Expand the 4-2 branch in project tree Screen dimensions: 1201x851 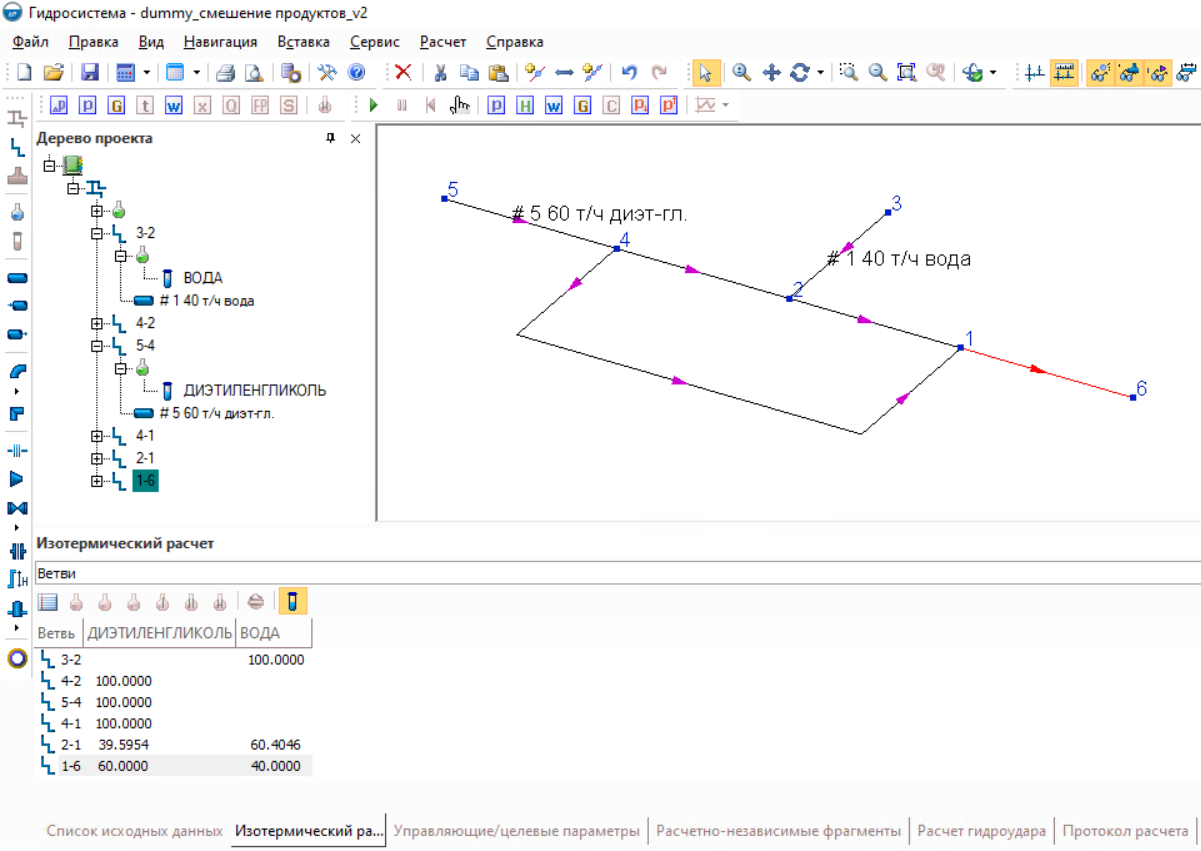(x=97, y=323)
